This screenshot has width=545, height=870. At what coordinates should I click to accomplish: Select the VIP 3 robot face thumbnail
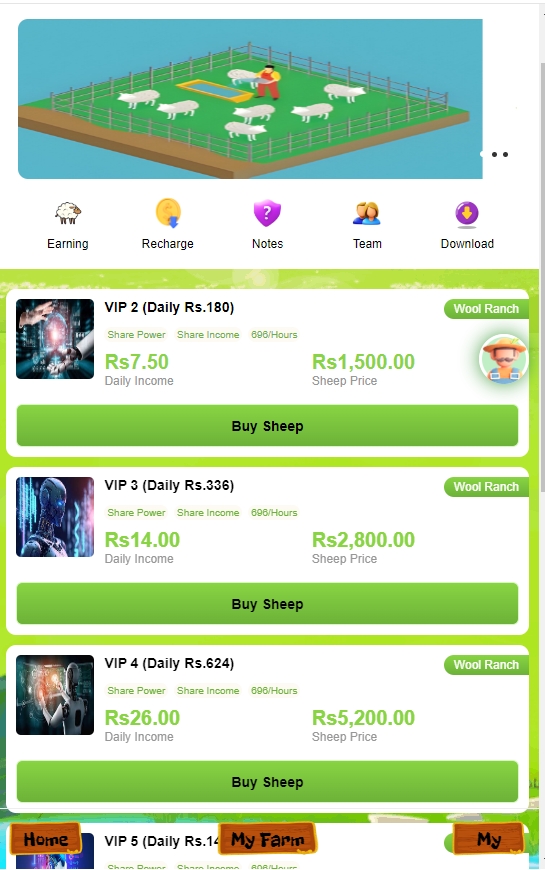pos(55,517)
